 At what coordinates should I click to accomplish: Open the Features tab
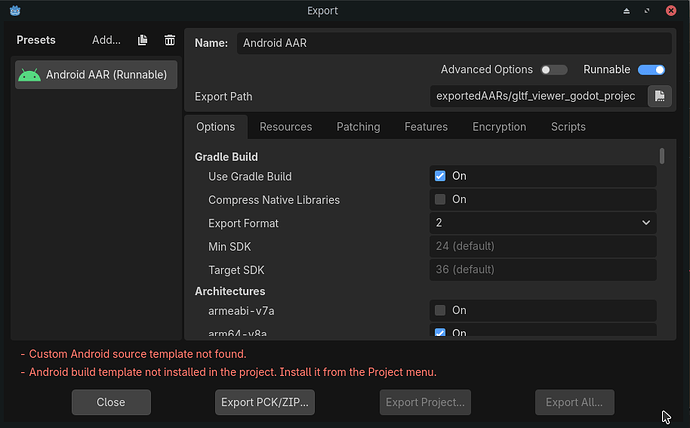(x=426, y=127)
